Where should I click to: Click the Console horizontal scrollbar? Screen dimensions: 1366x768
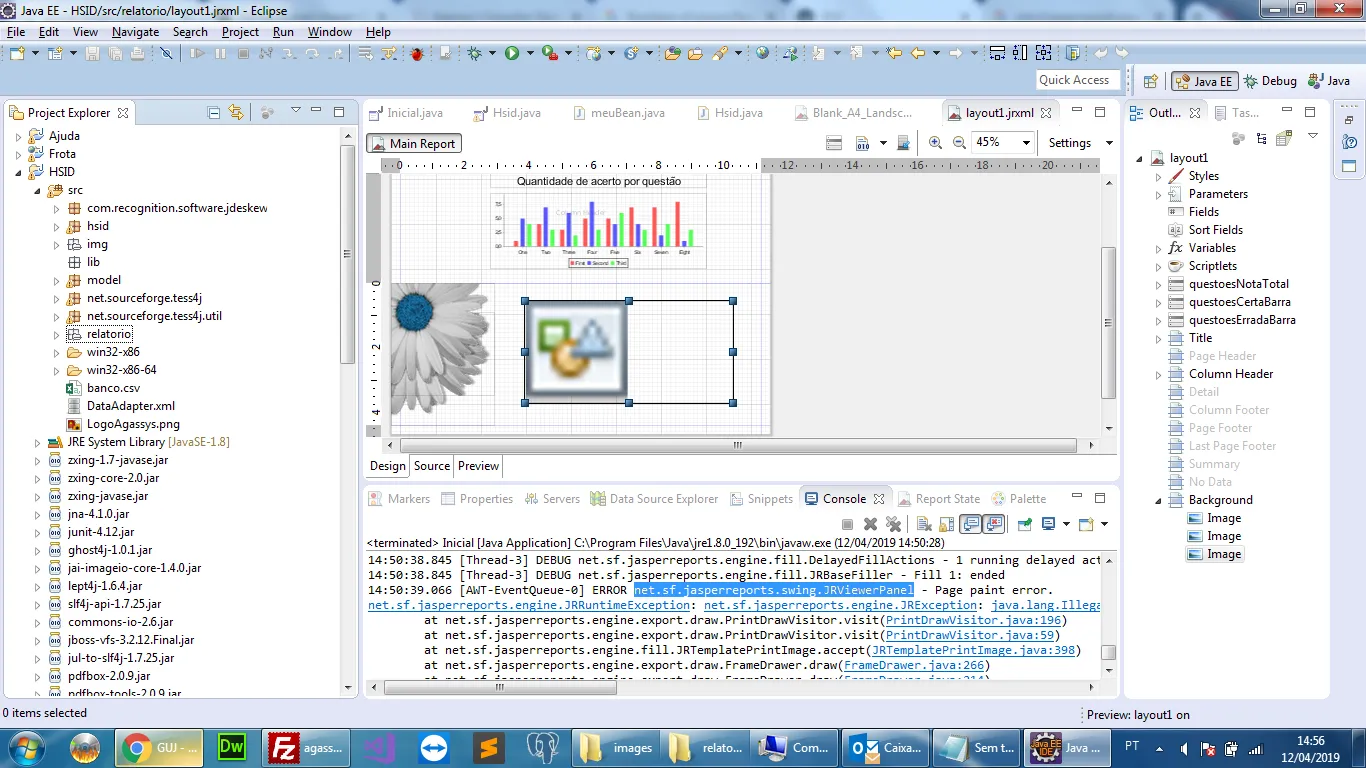click(500, 687)
